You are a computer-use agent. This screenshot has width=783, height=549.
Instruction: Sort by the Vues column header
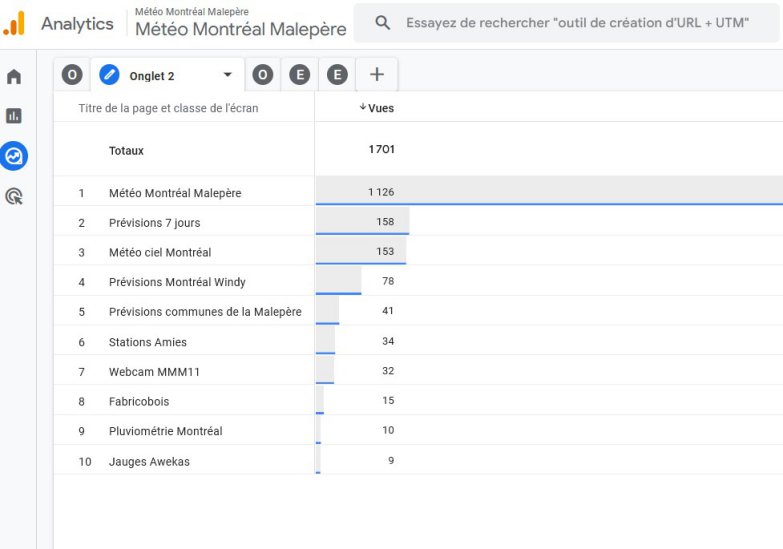click(377, 108)
